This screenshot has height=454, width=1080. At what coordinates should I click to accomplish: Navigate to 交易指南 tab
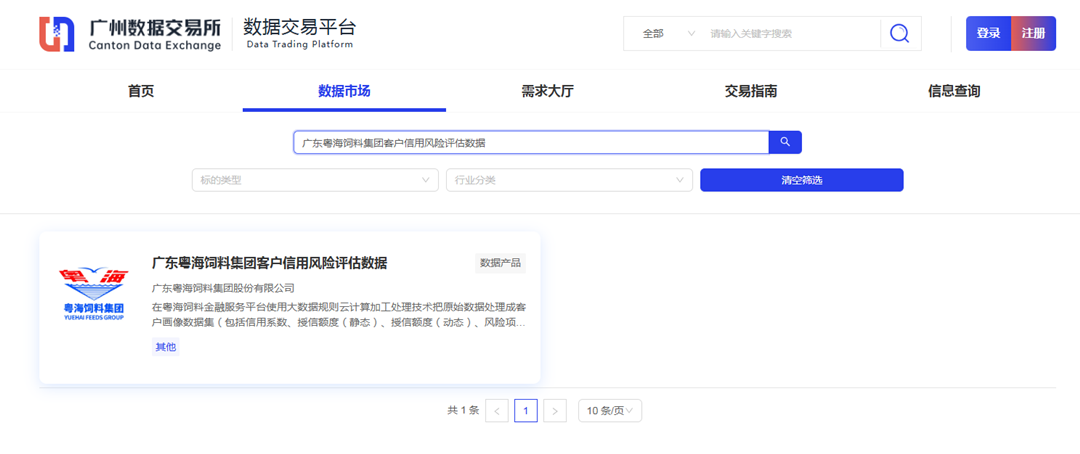(751, 91)
